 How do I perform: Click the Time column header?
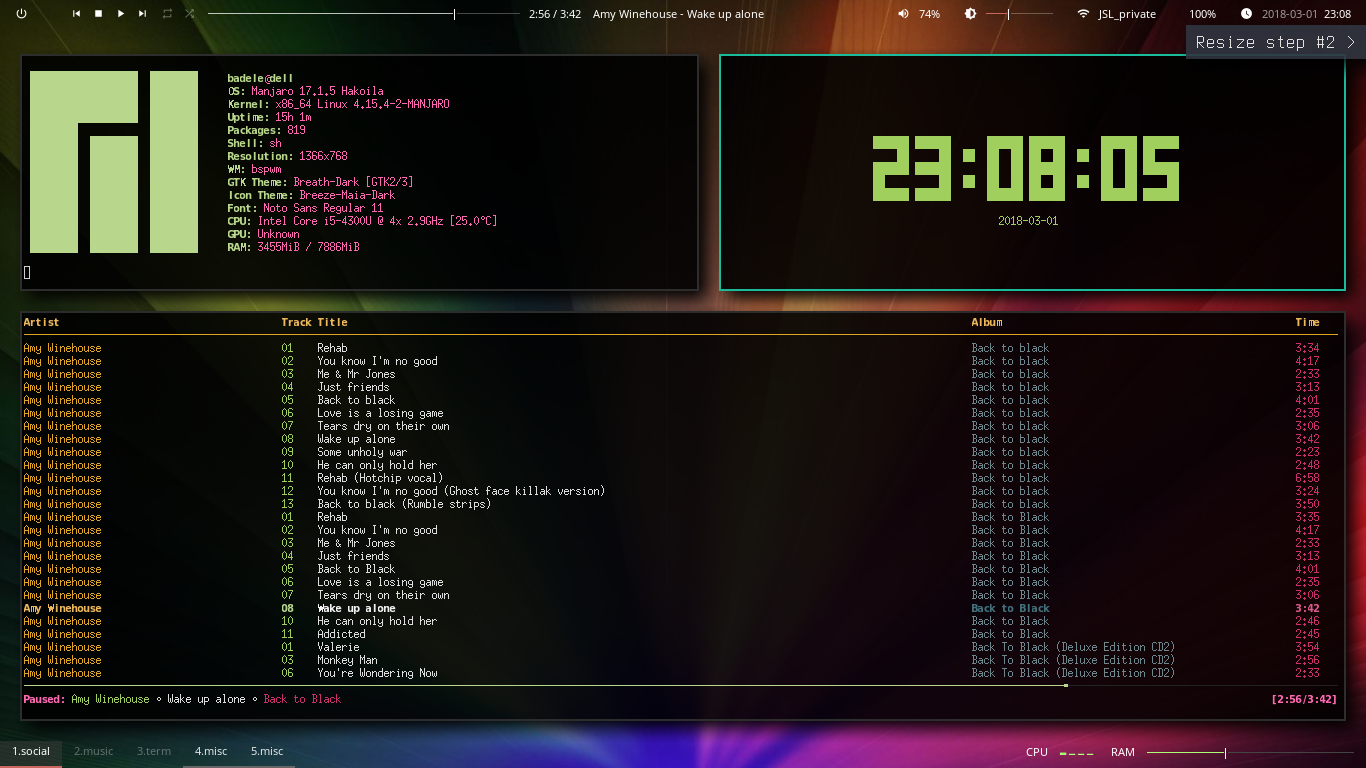pos(1307,322)
